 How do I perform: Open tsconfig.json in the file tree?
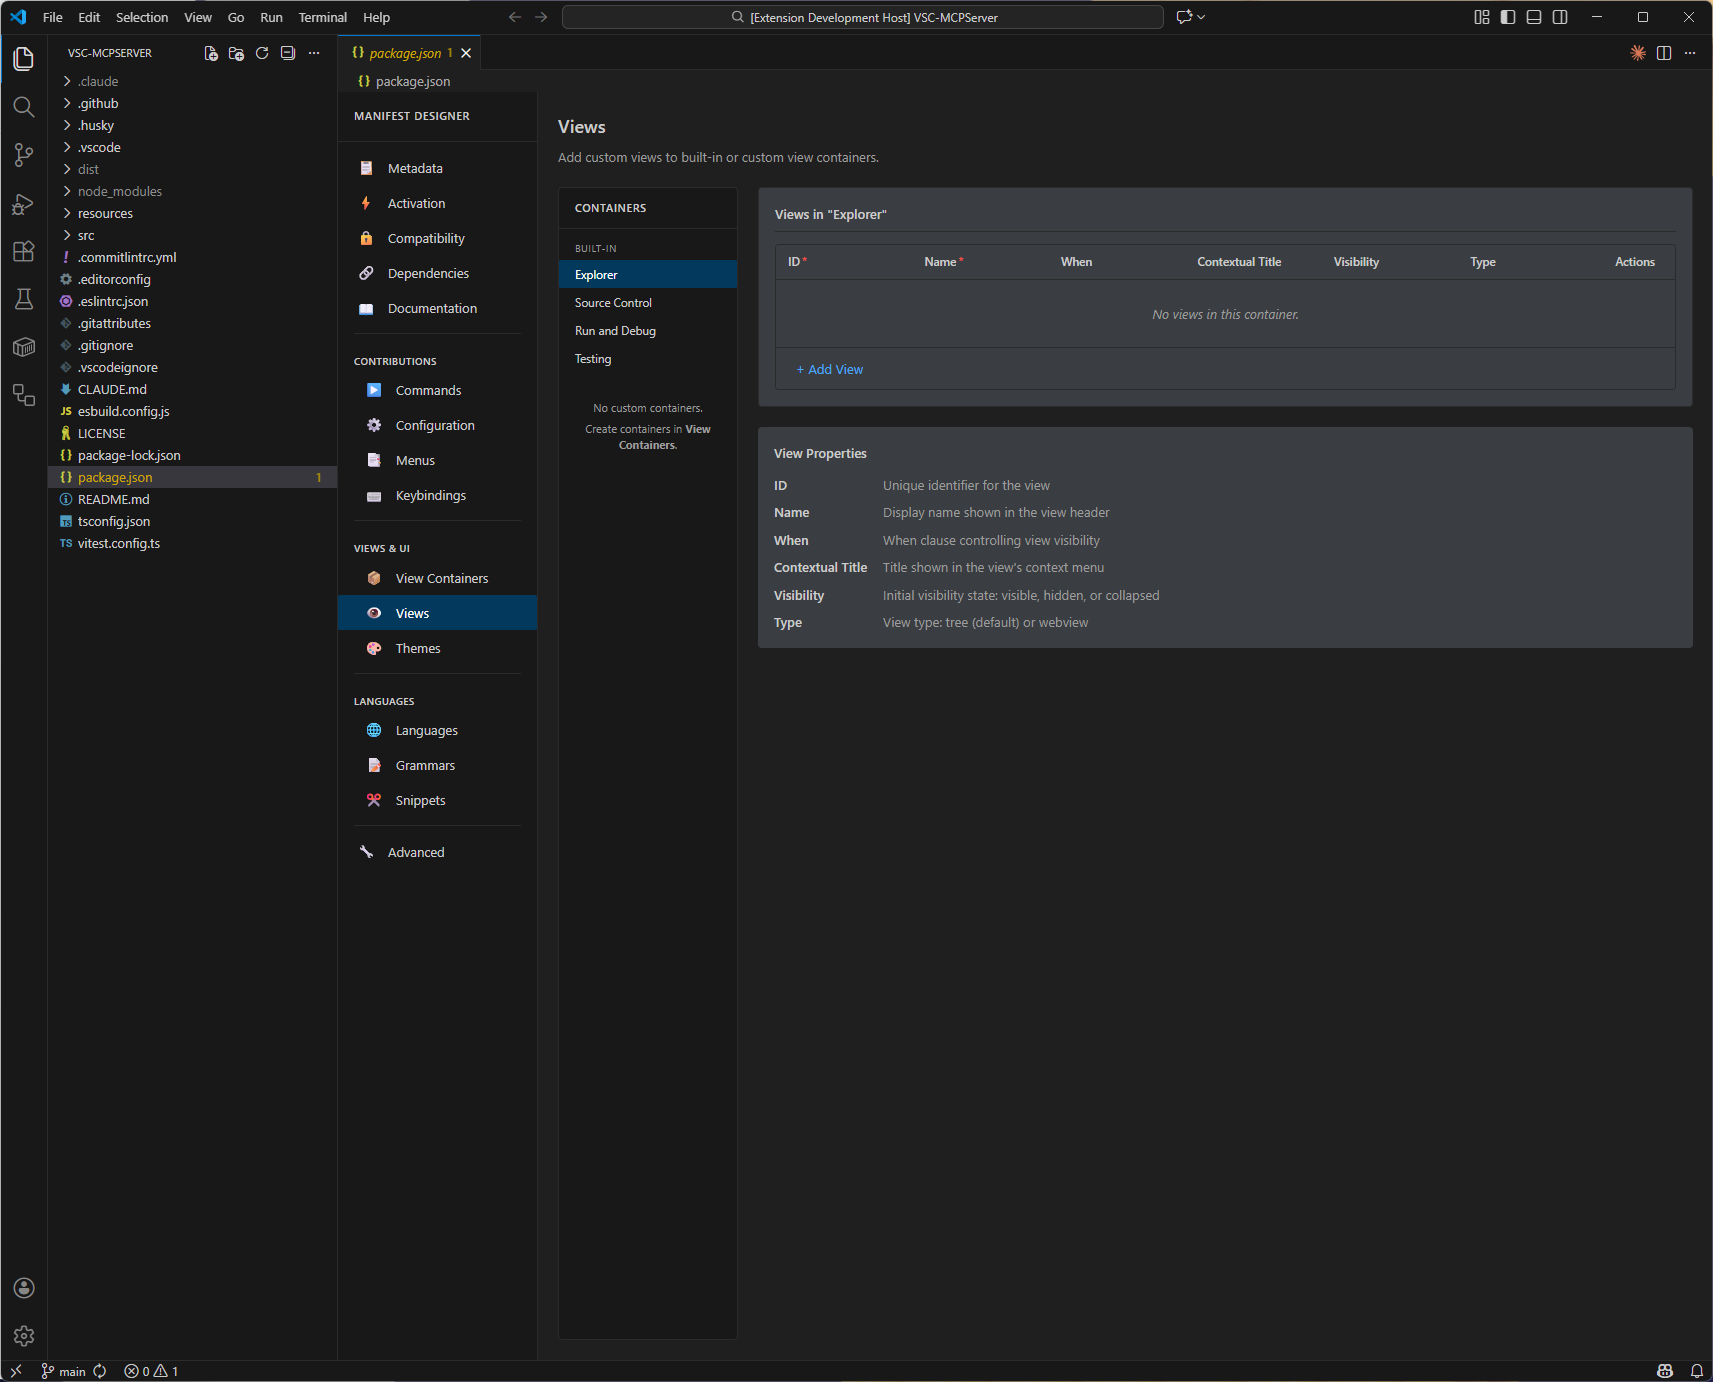(x=192, y=521)
